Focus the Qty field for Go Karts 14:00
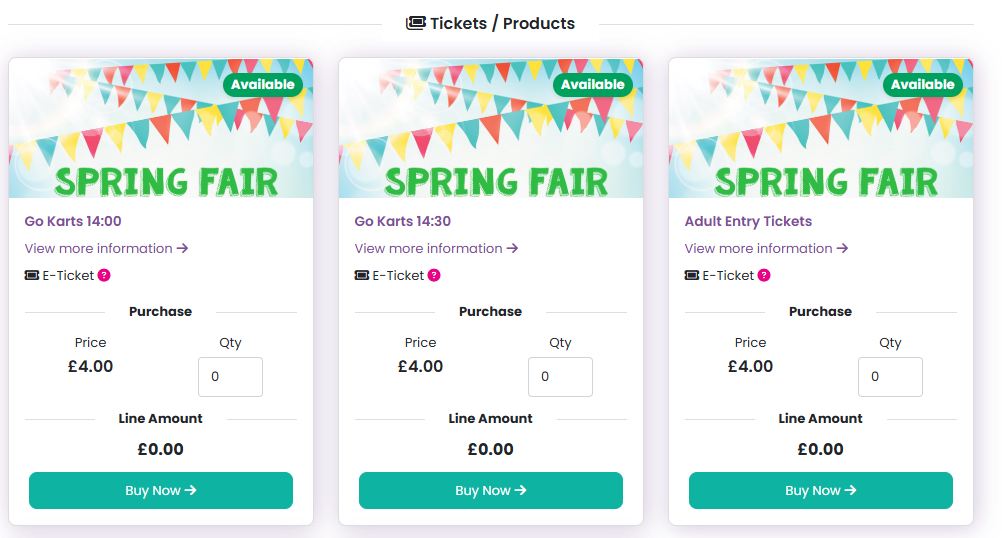1002x538 pixels. [x=230, y=377]
